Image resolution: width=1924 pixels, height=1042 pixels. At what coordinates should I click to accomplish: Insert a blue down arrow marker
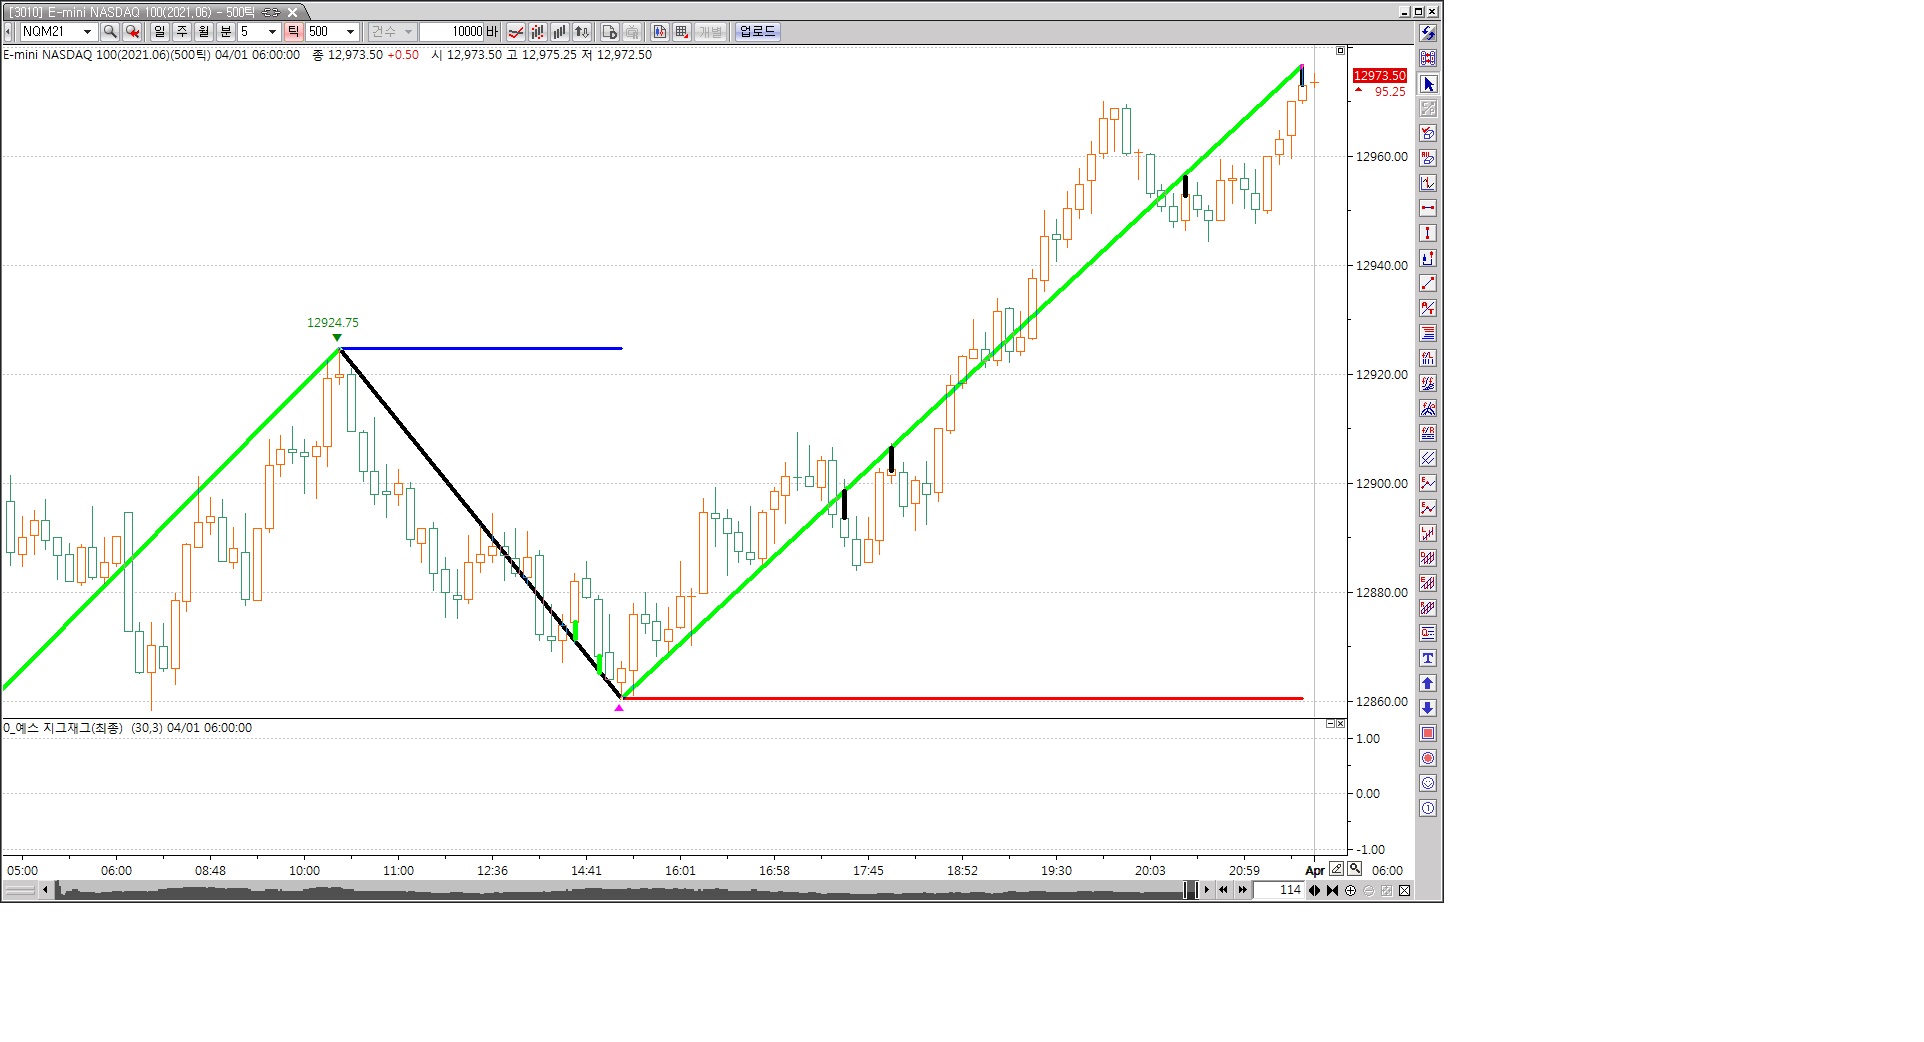[1428, 708]
